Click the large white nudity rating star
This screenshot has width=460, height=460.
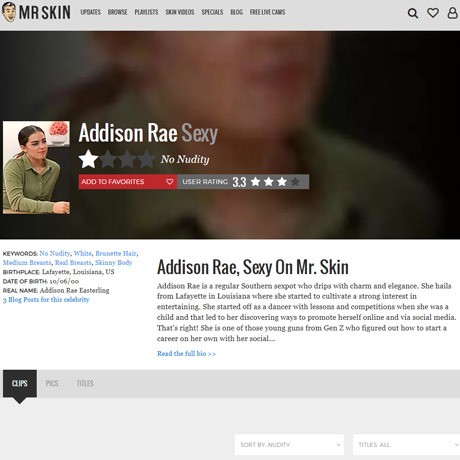[x=88, y=159]
